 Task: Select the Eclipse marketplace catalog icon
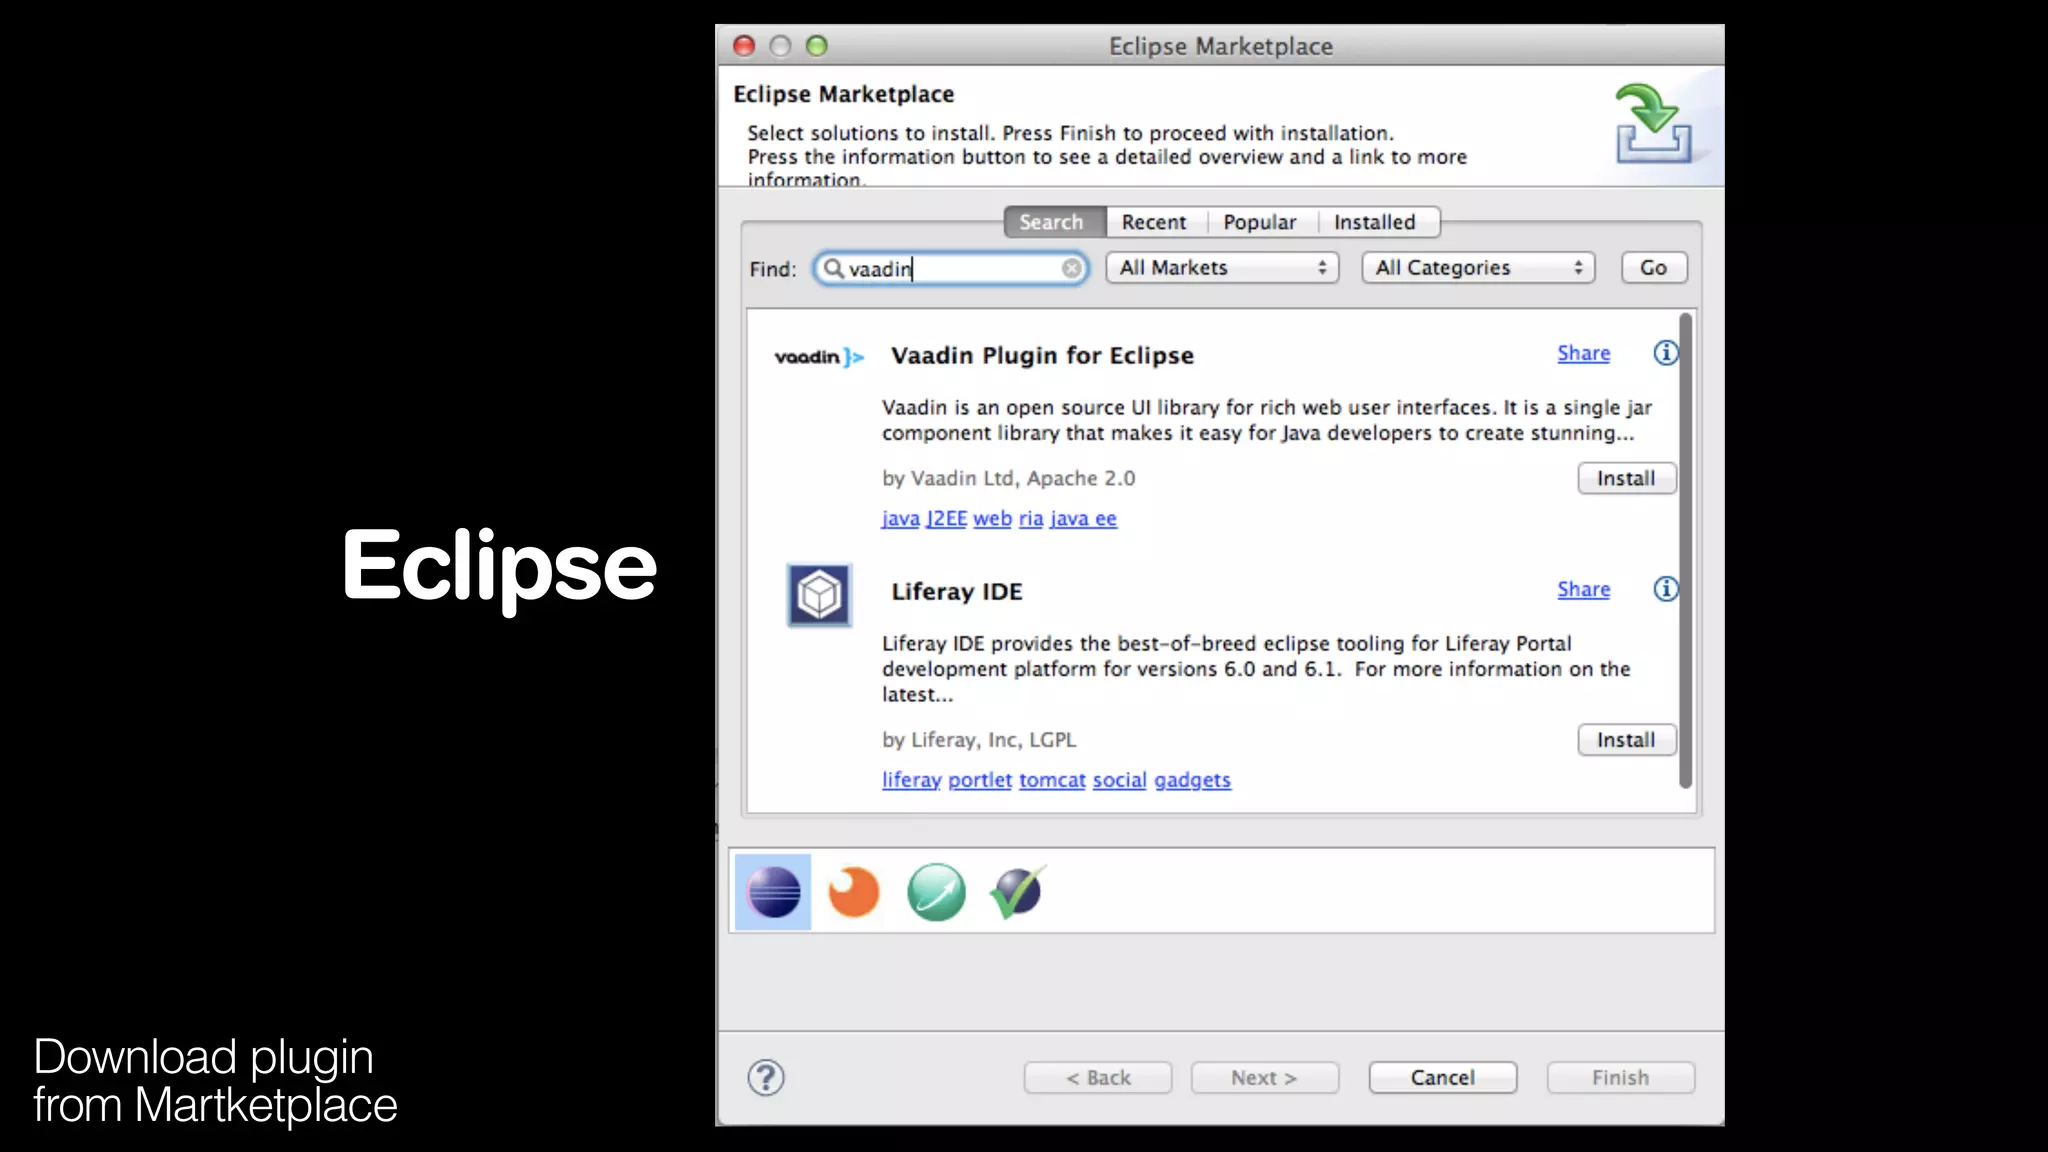click(773, 892)
